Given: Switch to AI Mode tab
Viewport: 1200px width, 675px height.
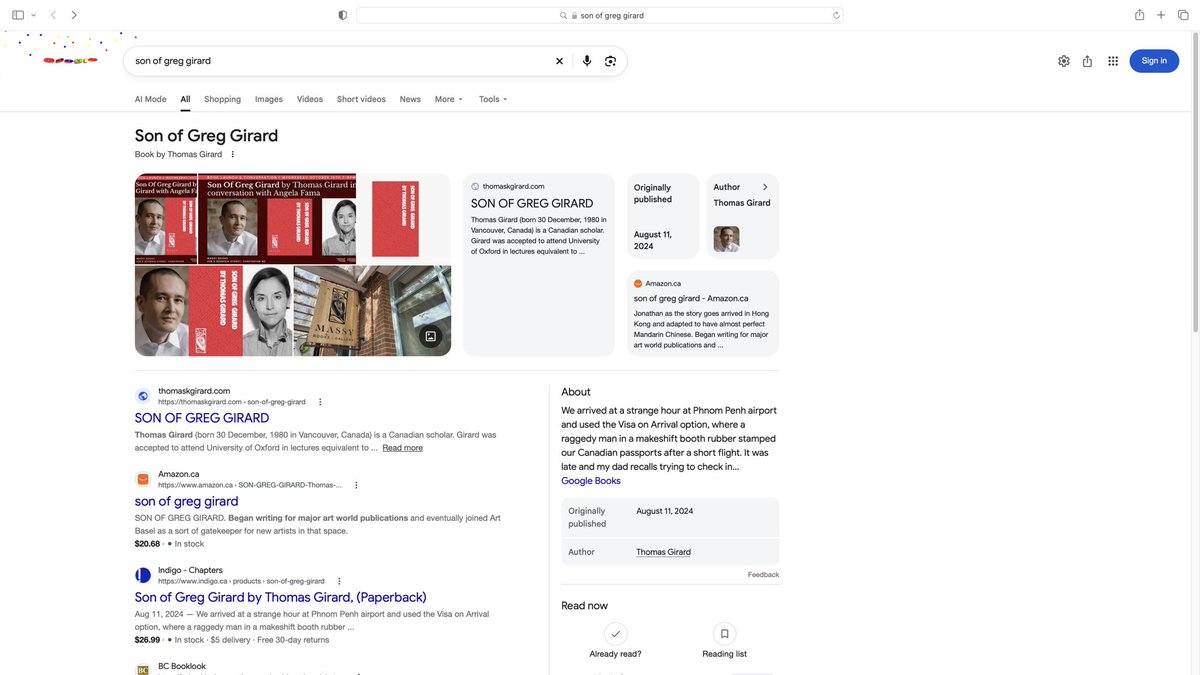Looking at the screenshot, I should pos(151,99).
